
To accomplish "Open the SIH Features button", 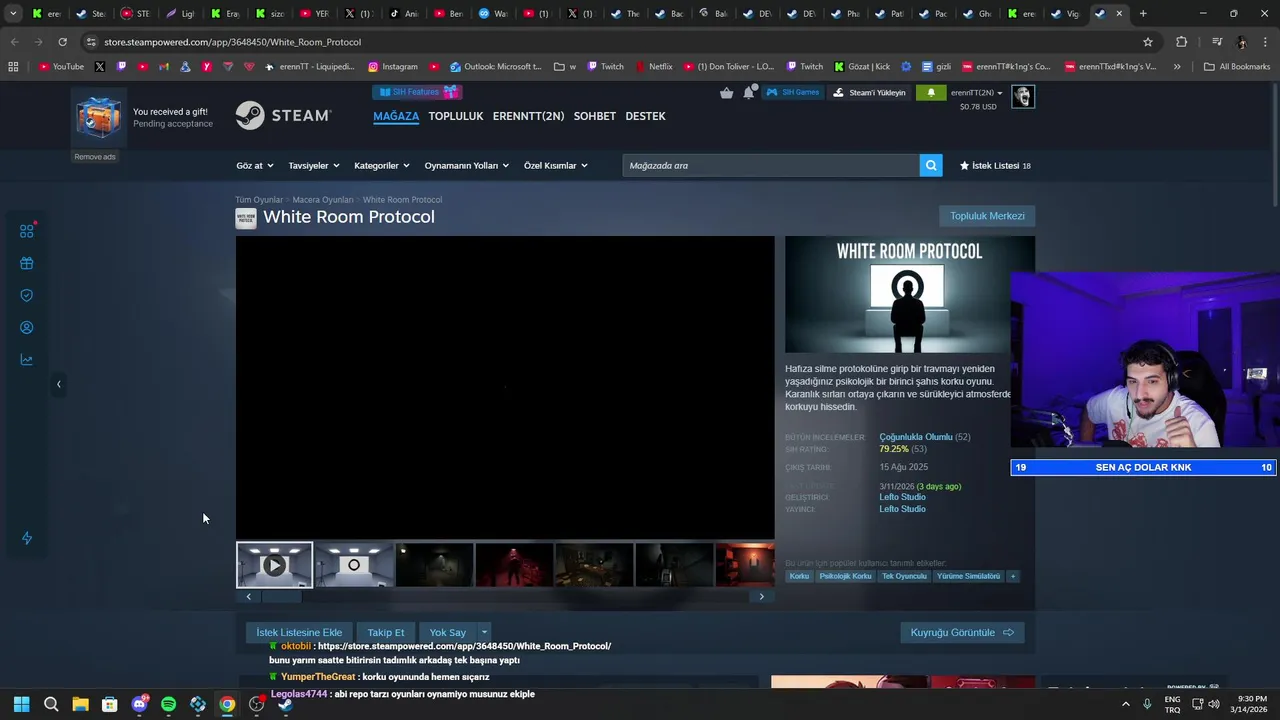I will [x=417, y=92].
